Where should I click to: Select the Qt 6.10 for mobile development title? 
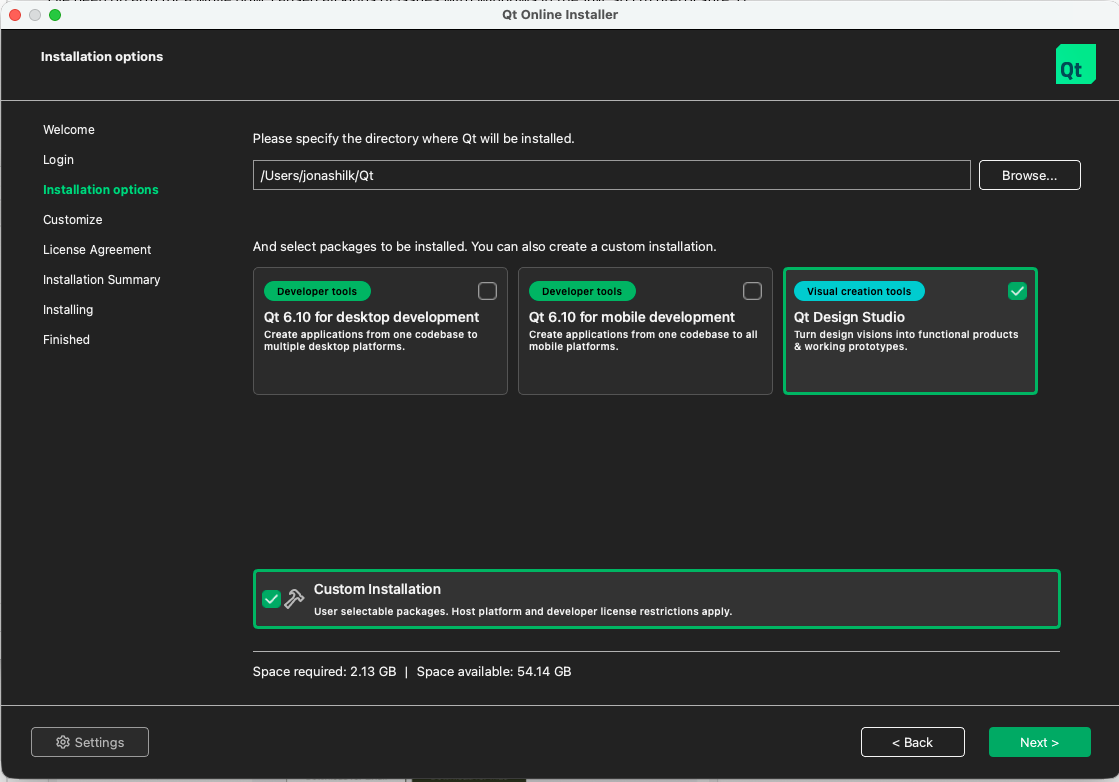point(631,317)
